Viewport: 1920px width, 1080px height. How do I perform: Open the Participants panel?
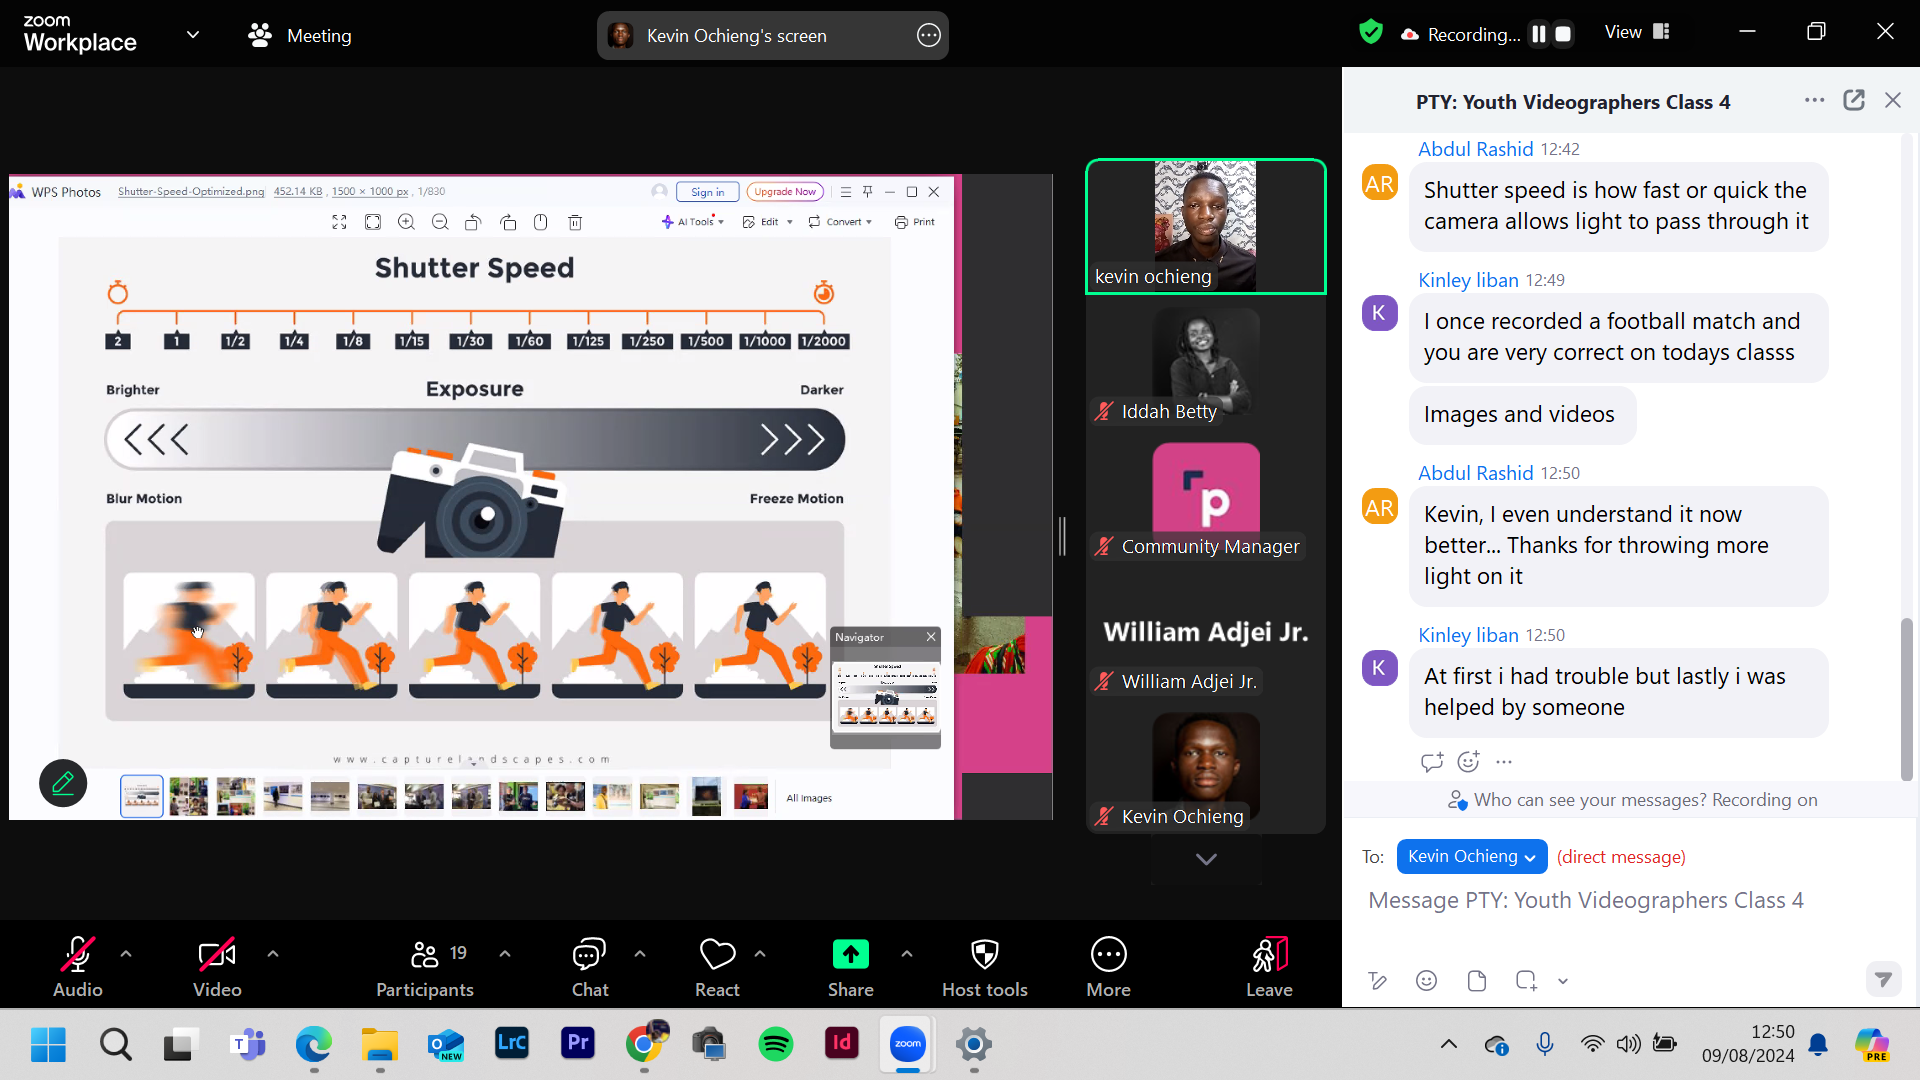point(425,966)
